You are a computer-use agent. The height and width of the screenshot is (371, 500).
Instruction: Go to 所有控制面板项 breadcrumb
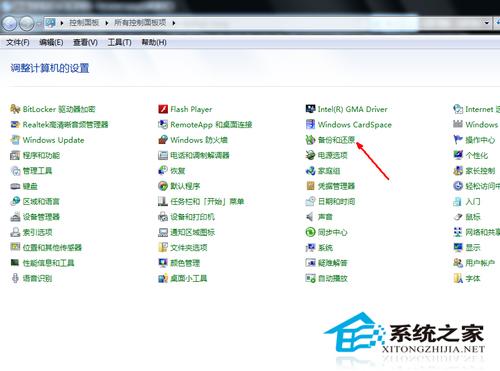click(x=140, y=23)
